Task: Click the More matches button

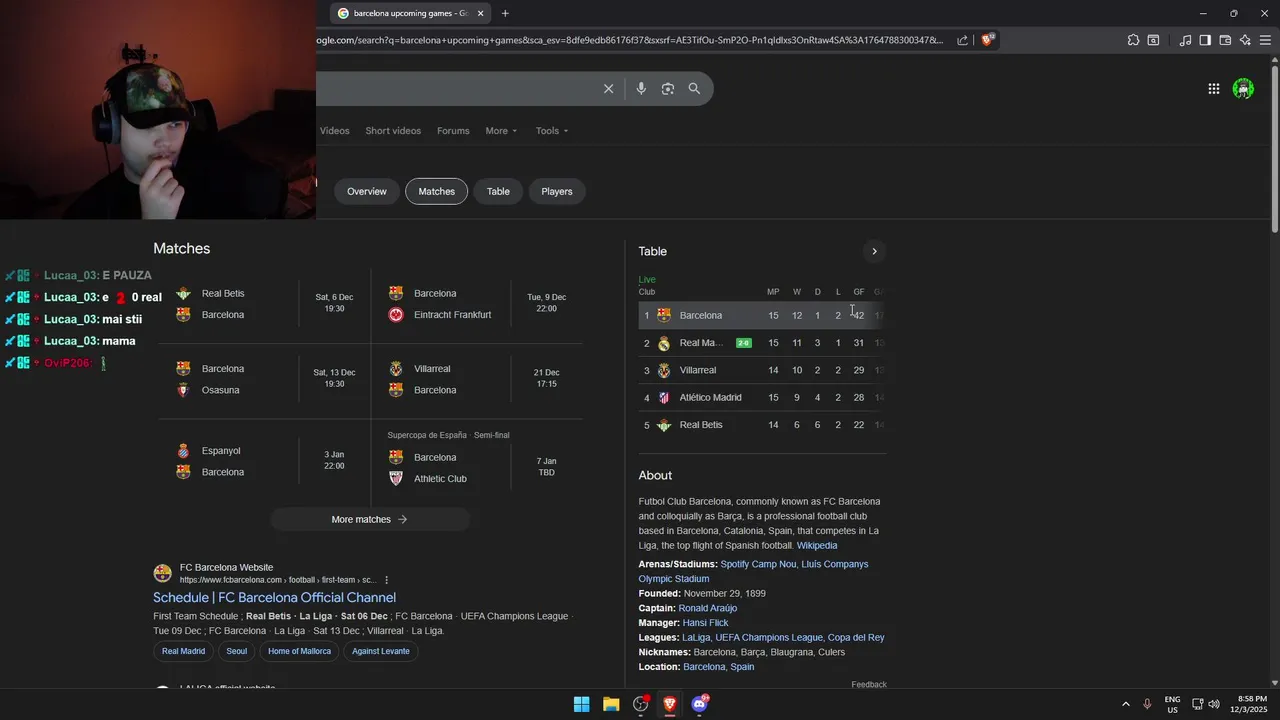Action: [x=370, y=519]
